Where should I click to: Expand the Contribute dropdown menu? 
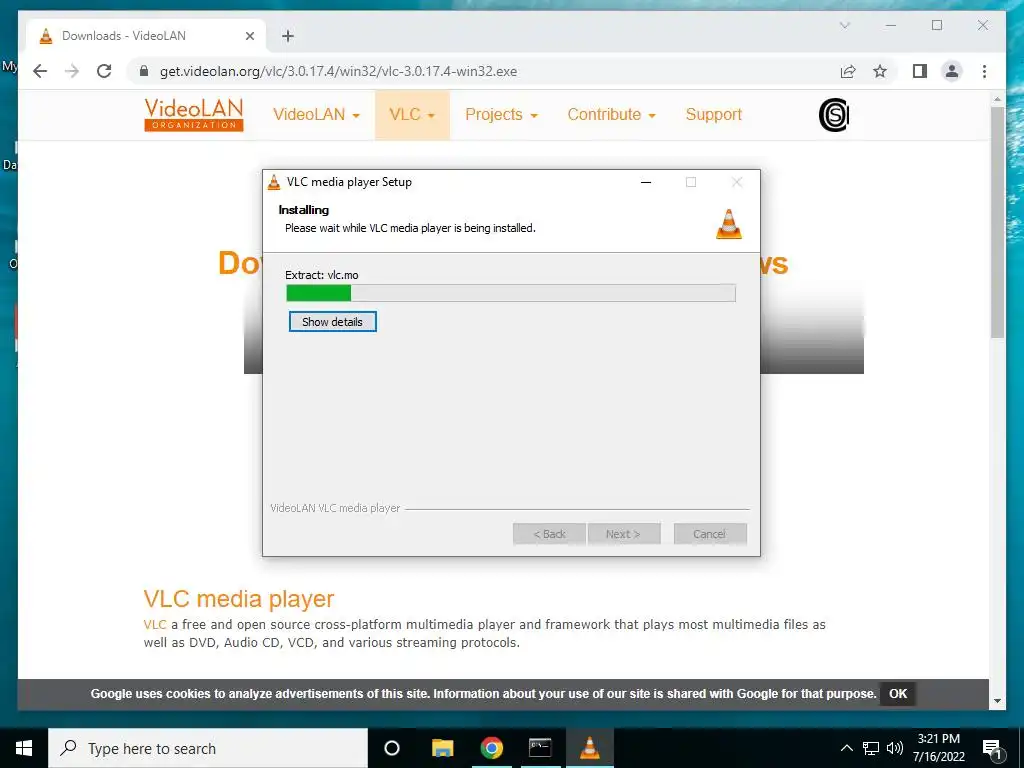click(611, 115)
